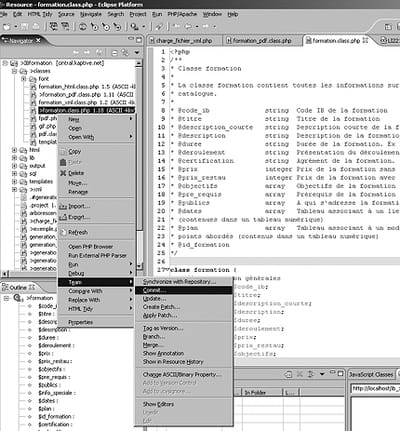Screen dimensions: 400x431
Task: Choose Commit from Team submenu
Action: point(184,290)
